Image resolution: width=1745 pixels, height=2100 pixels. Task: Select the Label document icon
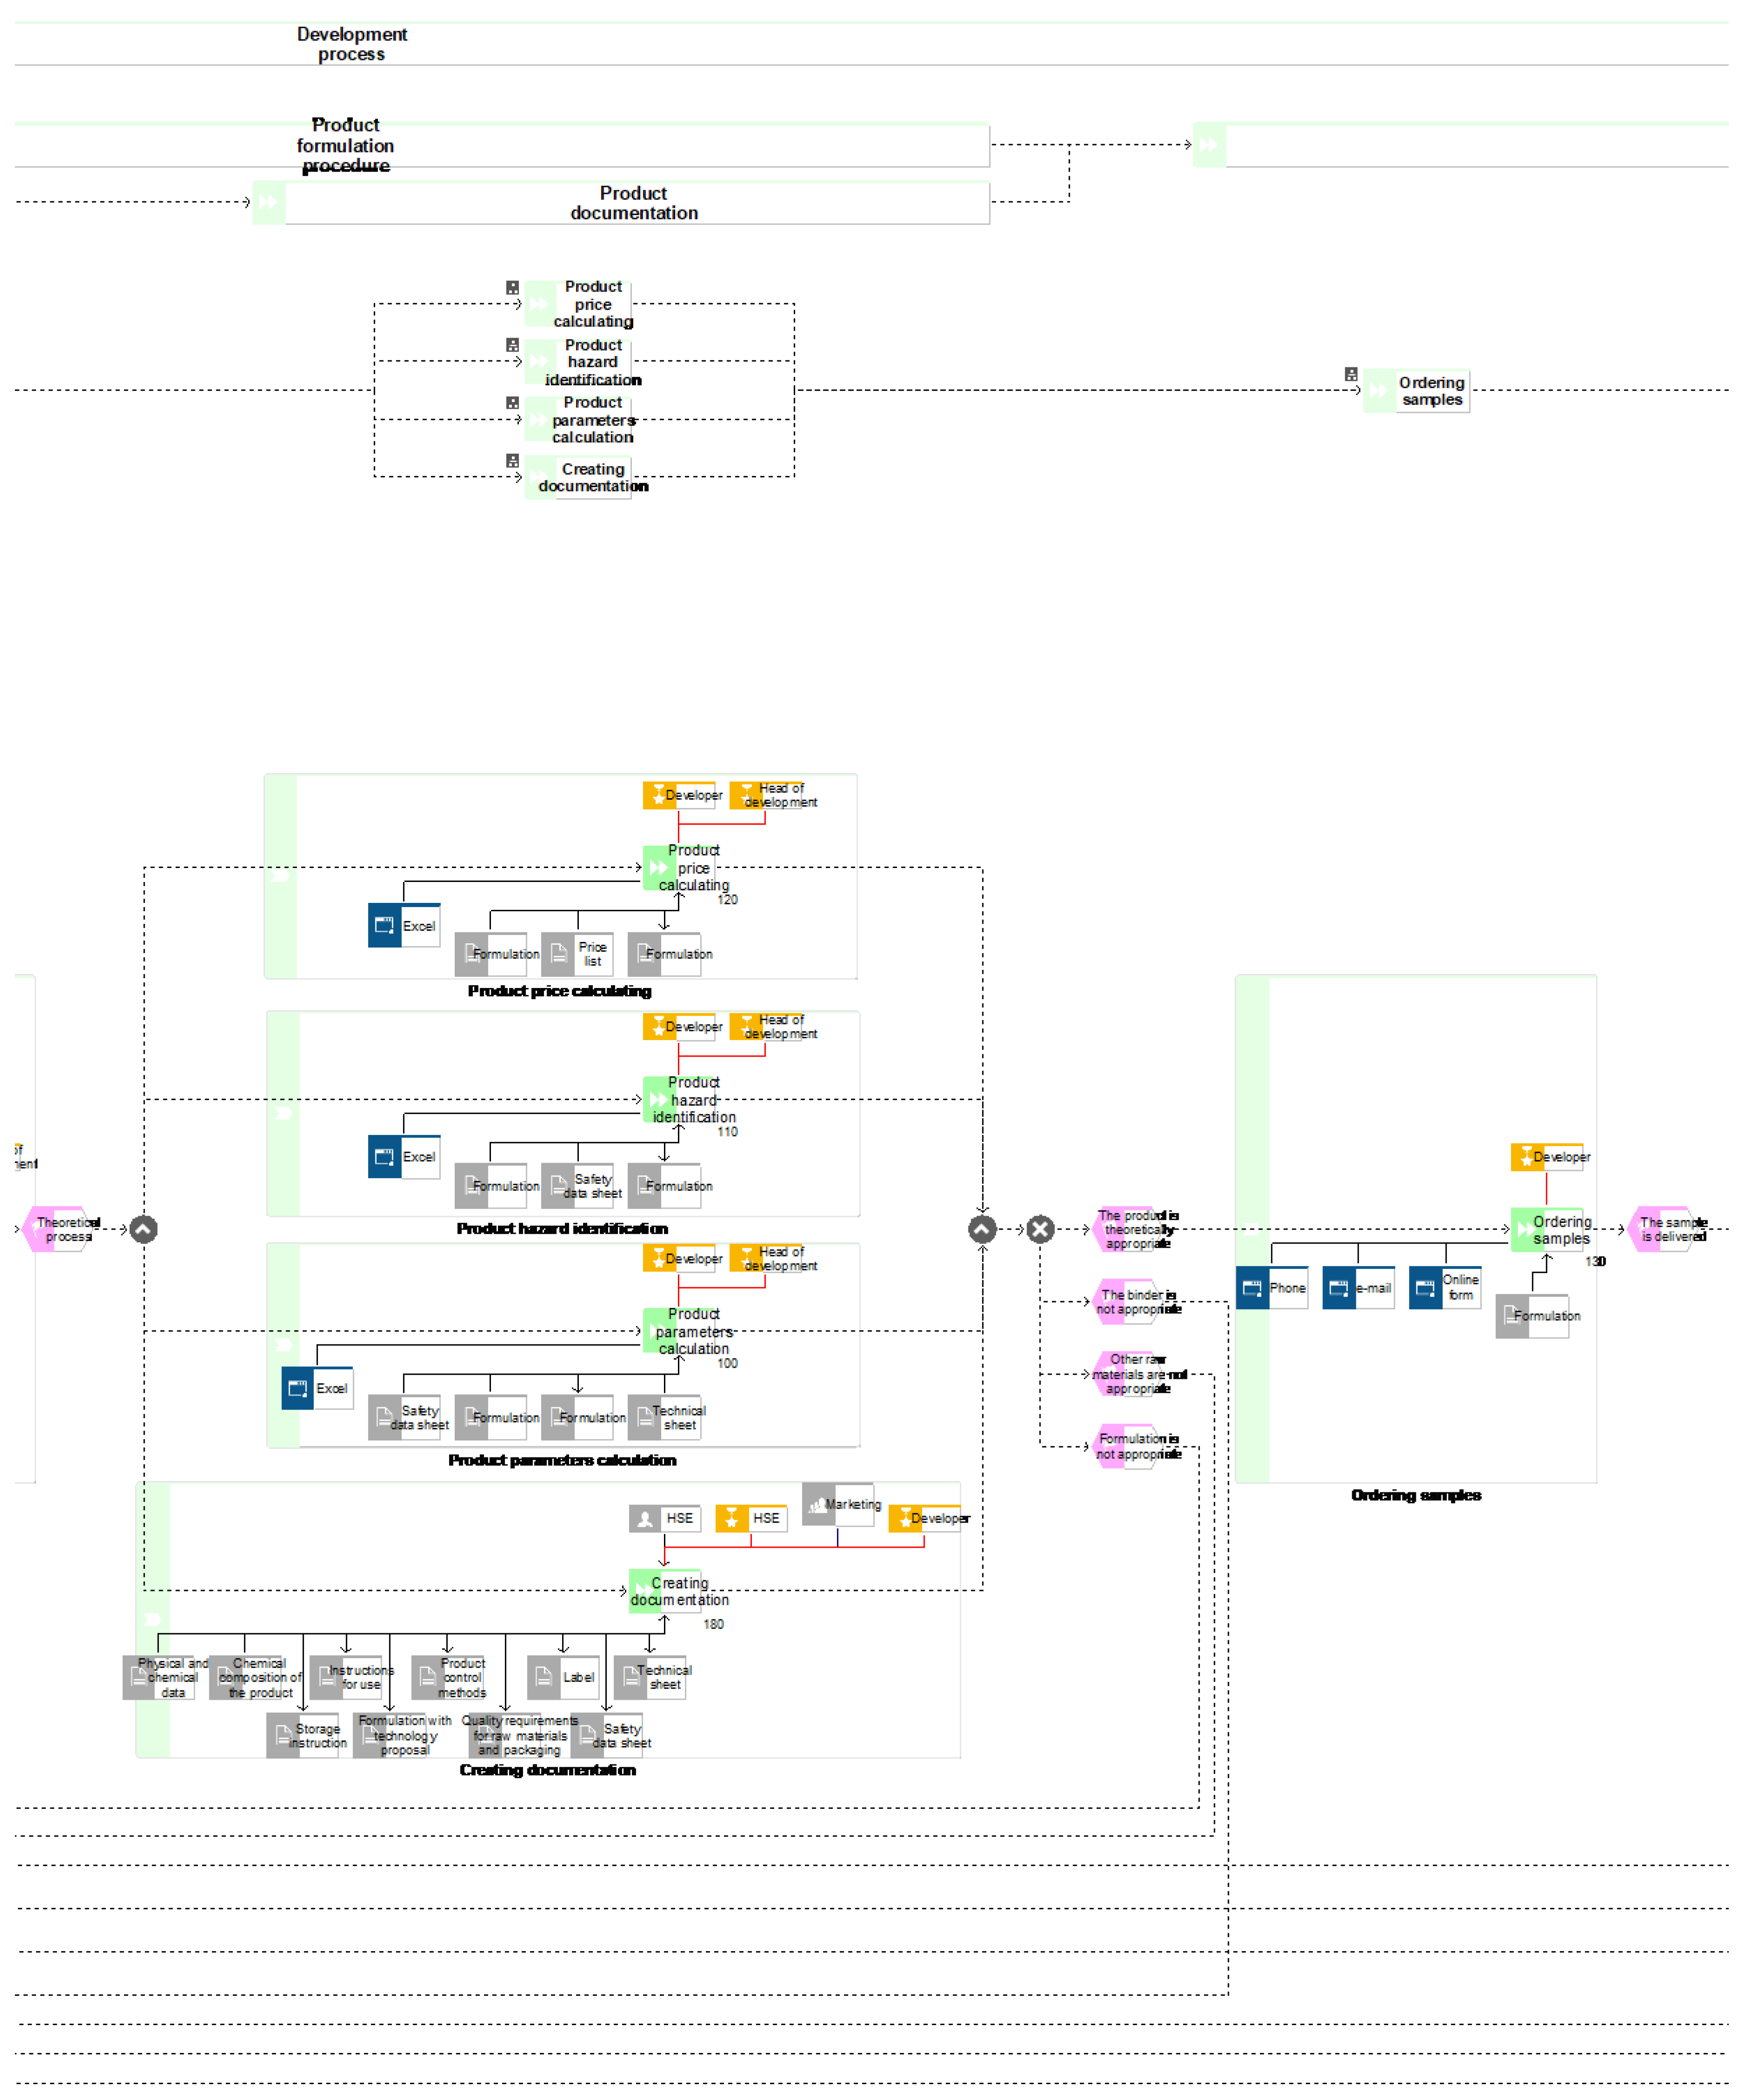[544, 1679]
